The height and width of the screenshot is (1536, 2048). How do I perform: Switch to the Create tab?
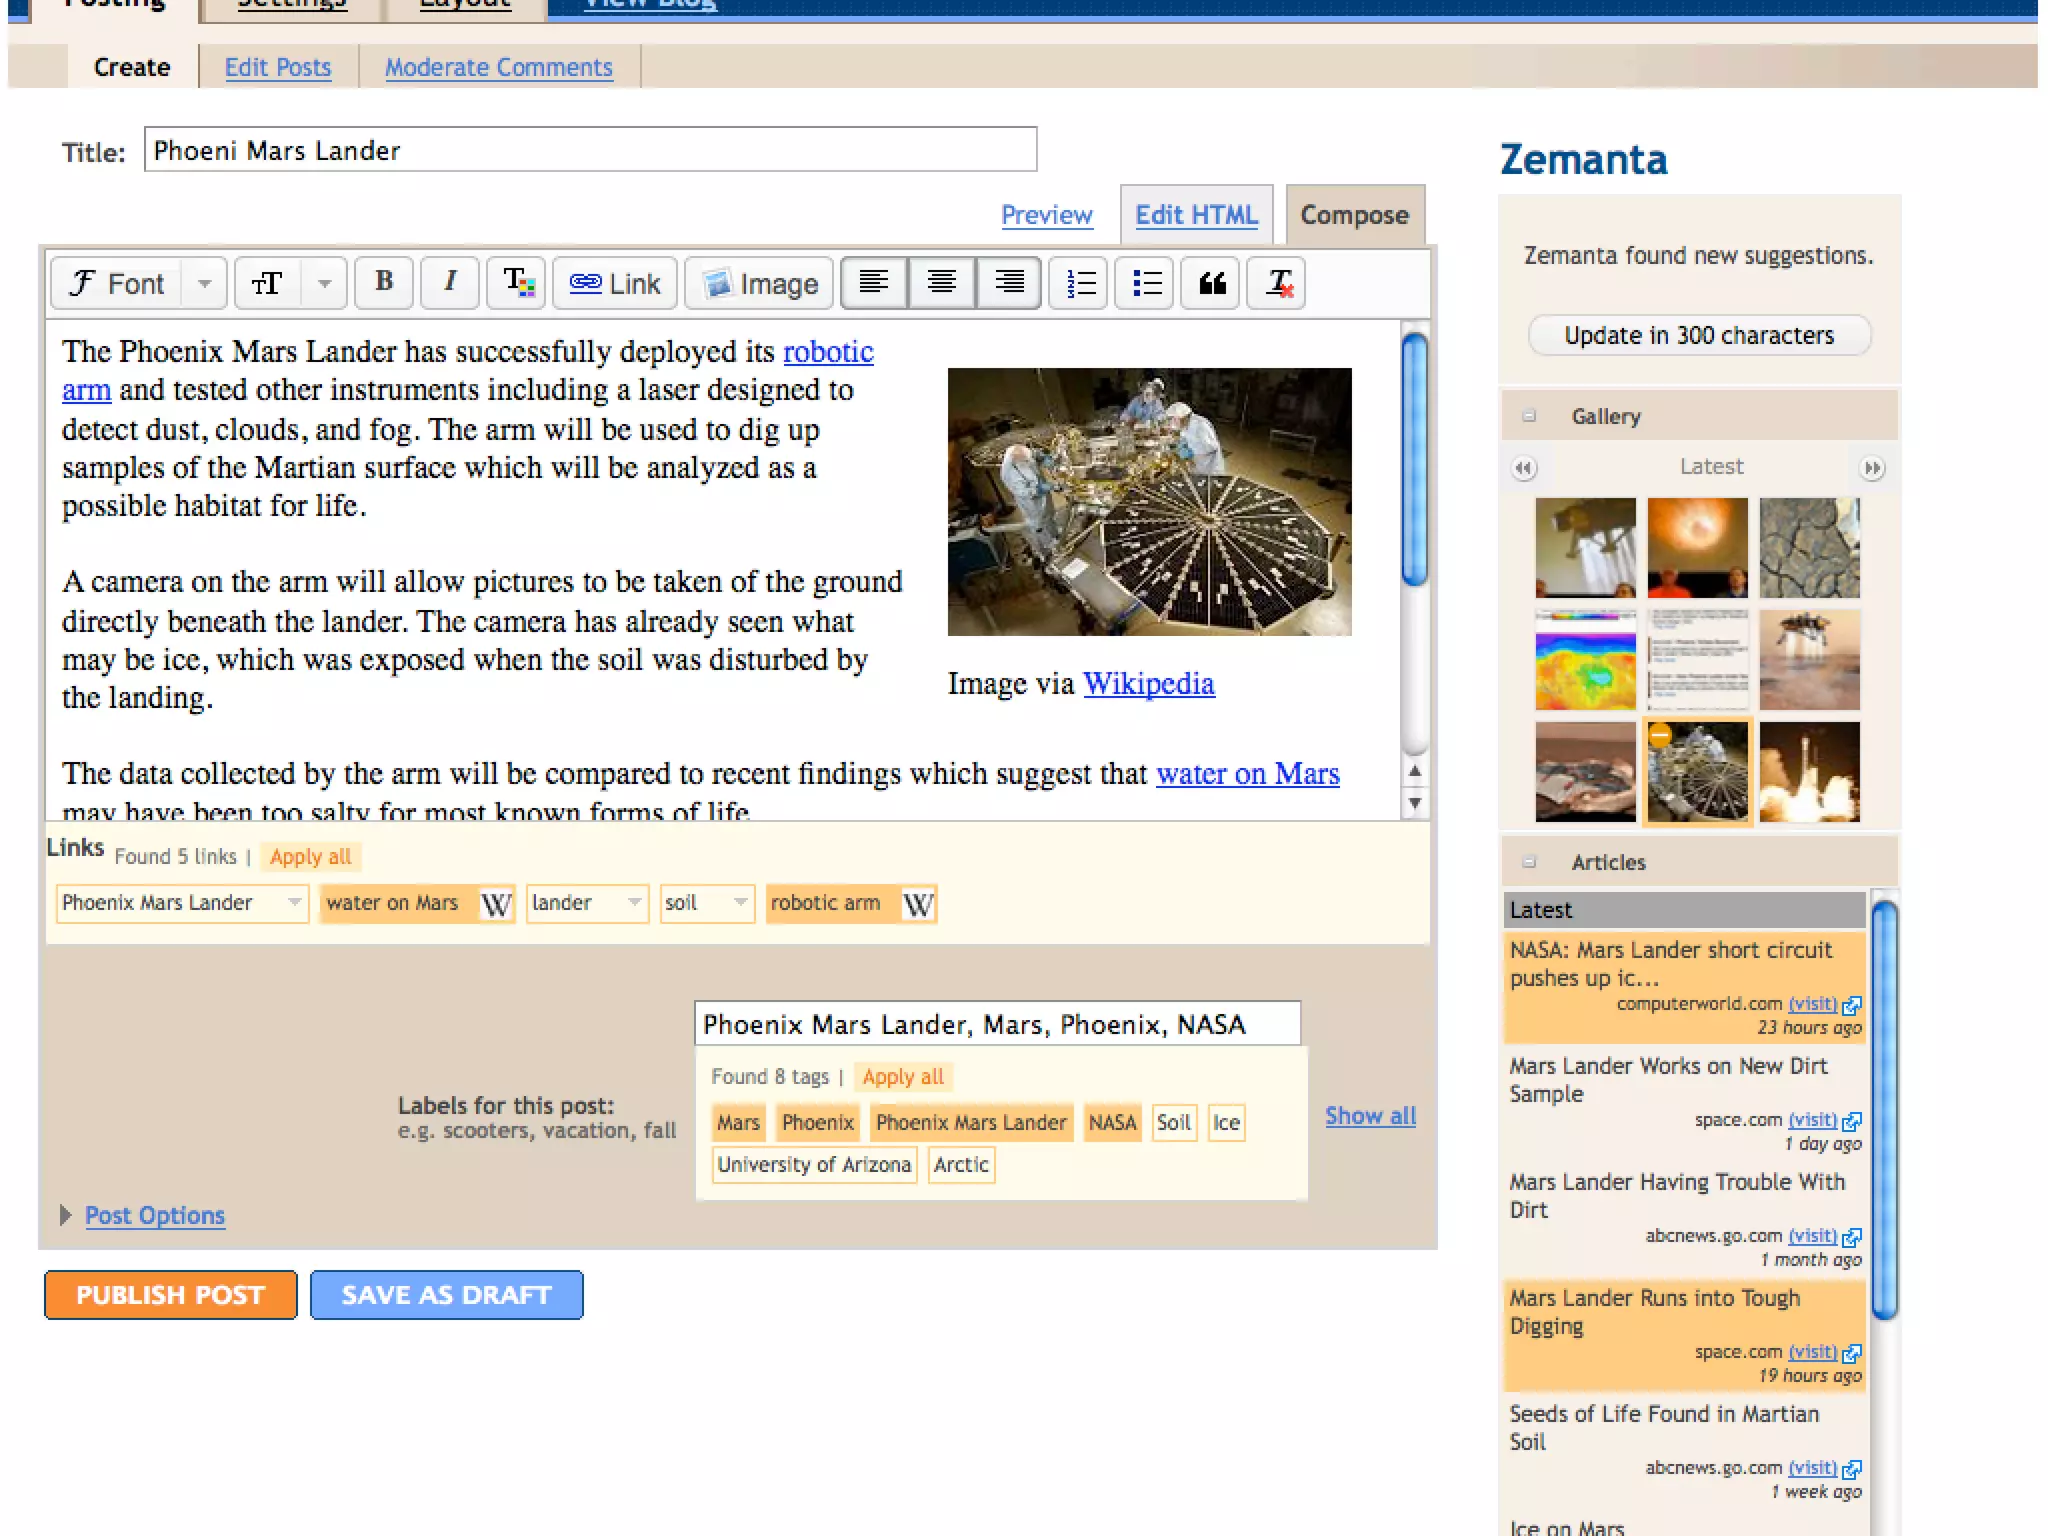click(132, 67)
